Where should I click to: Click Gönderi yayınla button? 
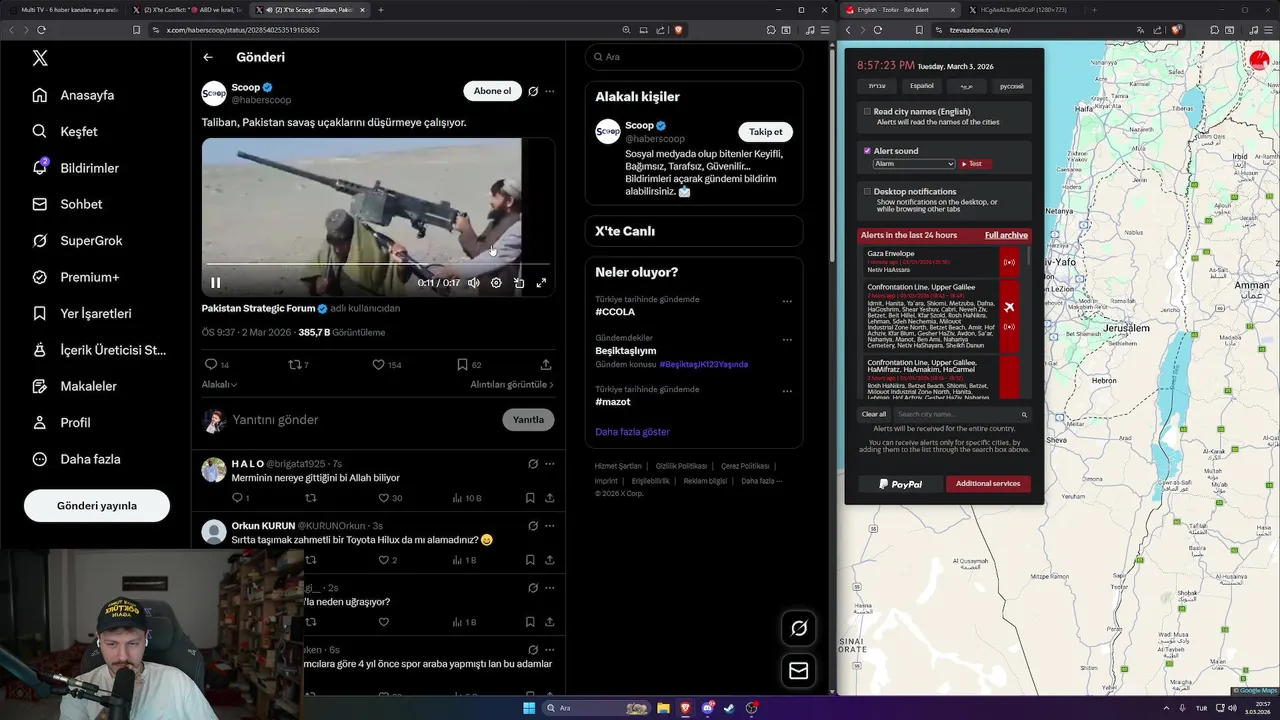pos(97,505)
